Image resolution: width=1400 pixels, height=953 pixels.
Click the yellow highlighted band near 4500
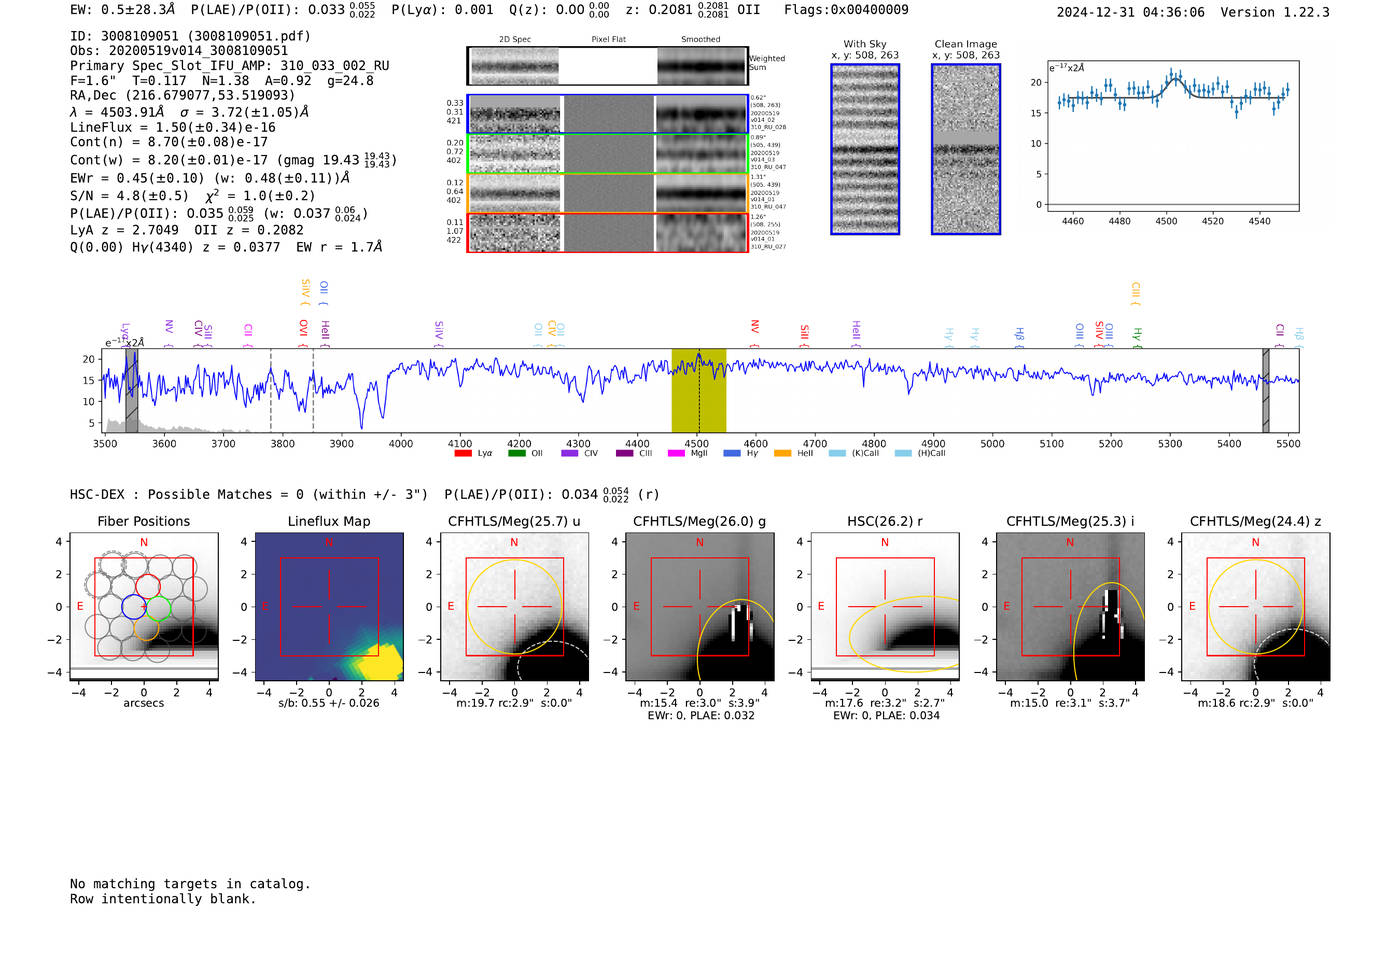(699, 391)
